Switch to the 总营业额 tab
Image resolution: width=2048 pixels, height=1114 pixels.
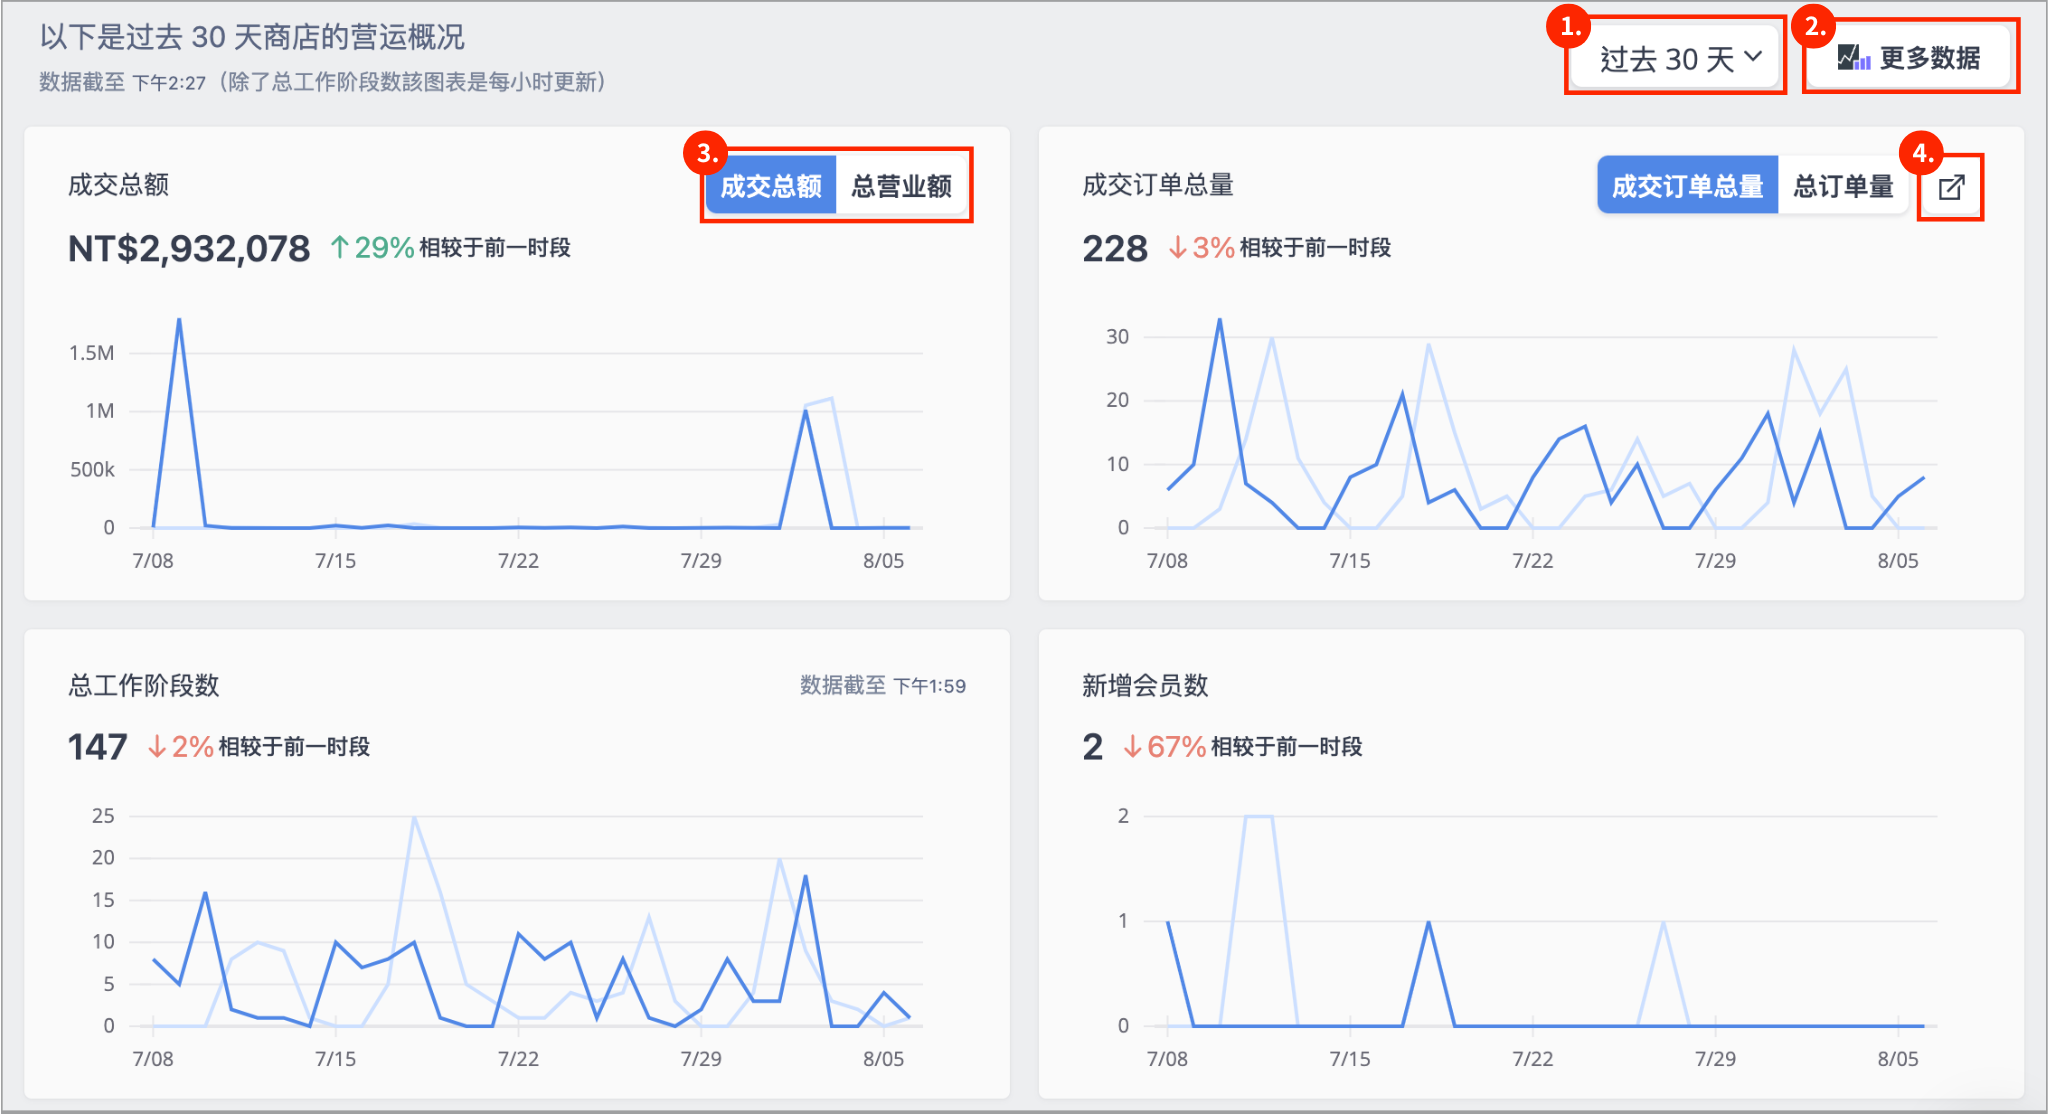click(x=901, y=186)
